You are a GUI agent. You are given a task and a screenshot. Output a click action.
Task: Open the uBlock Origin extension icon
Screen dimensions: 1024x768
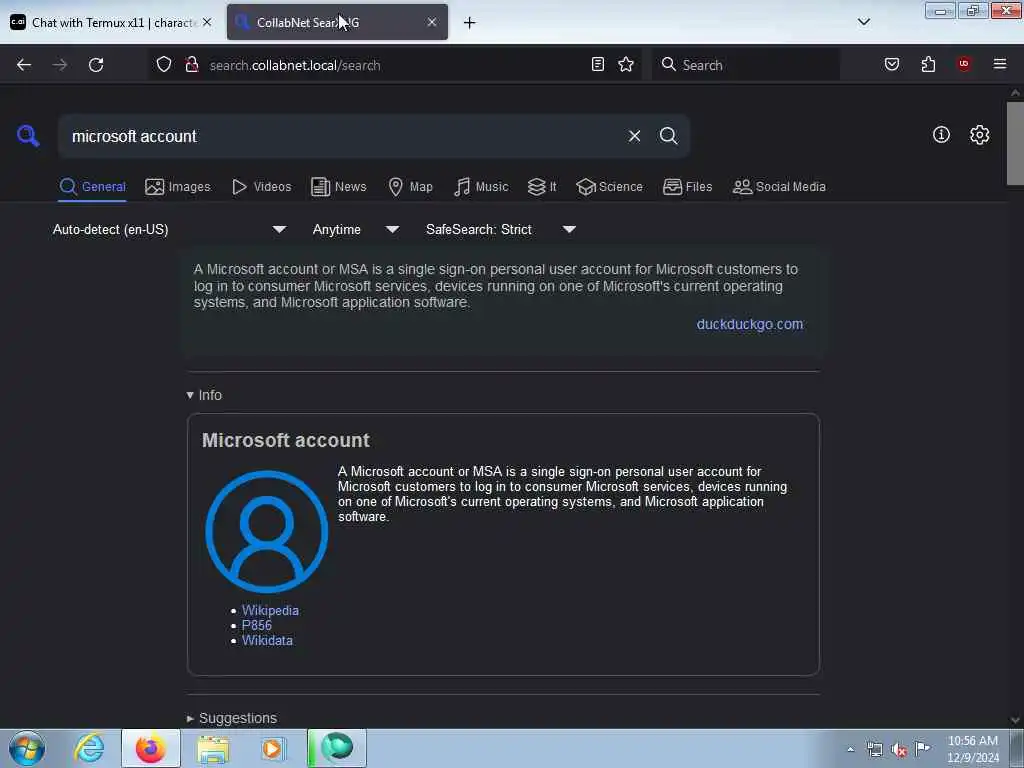tap(964, 64)
